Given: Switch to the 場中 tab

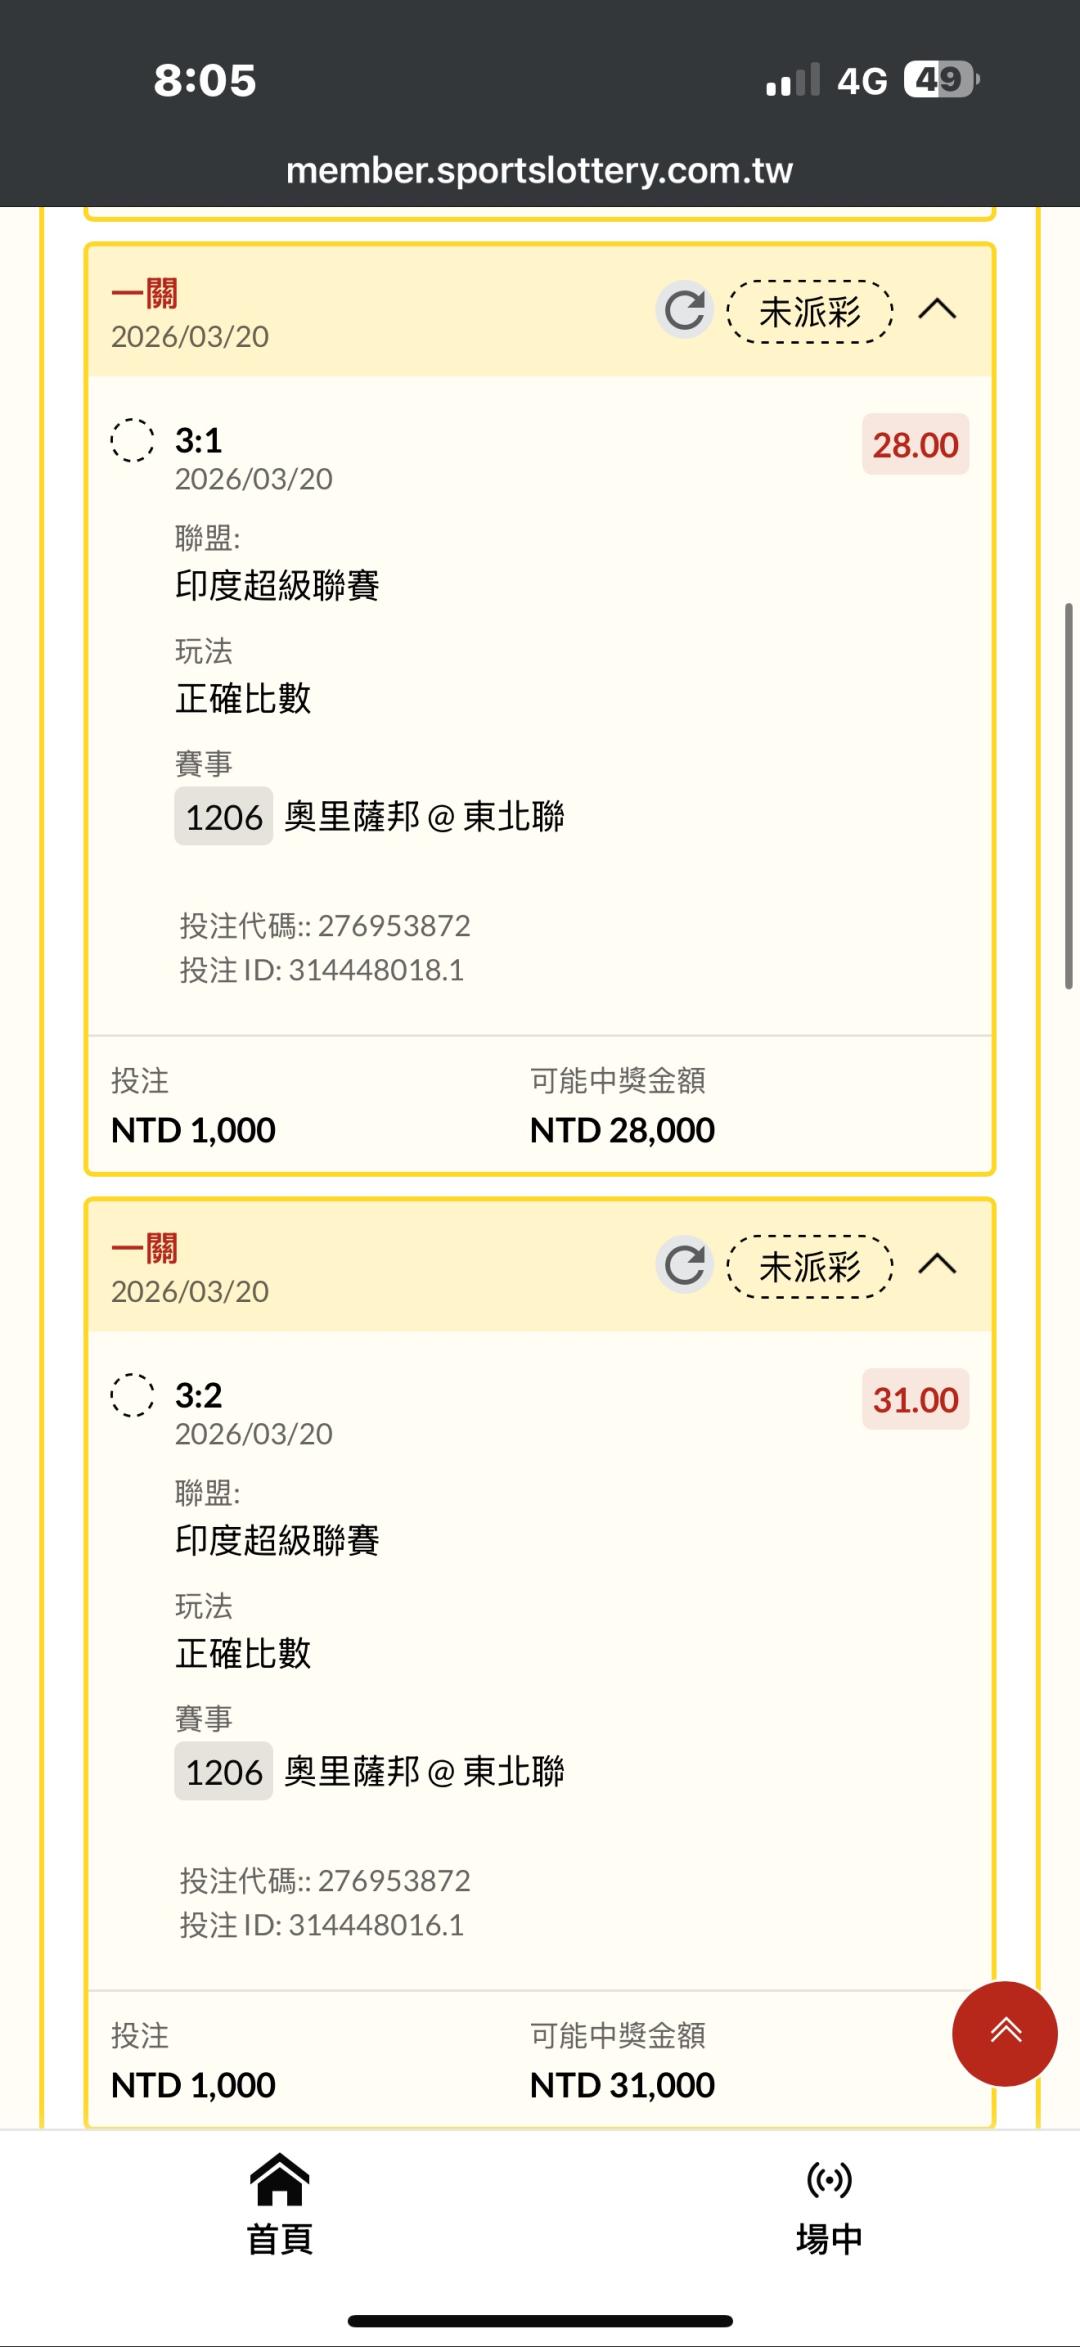Looking at the screenshot, I should click(829, 2238).
